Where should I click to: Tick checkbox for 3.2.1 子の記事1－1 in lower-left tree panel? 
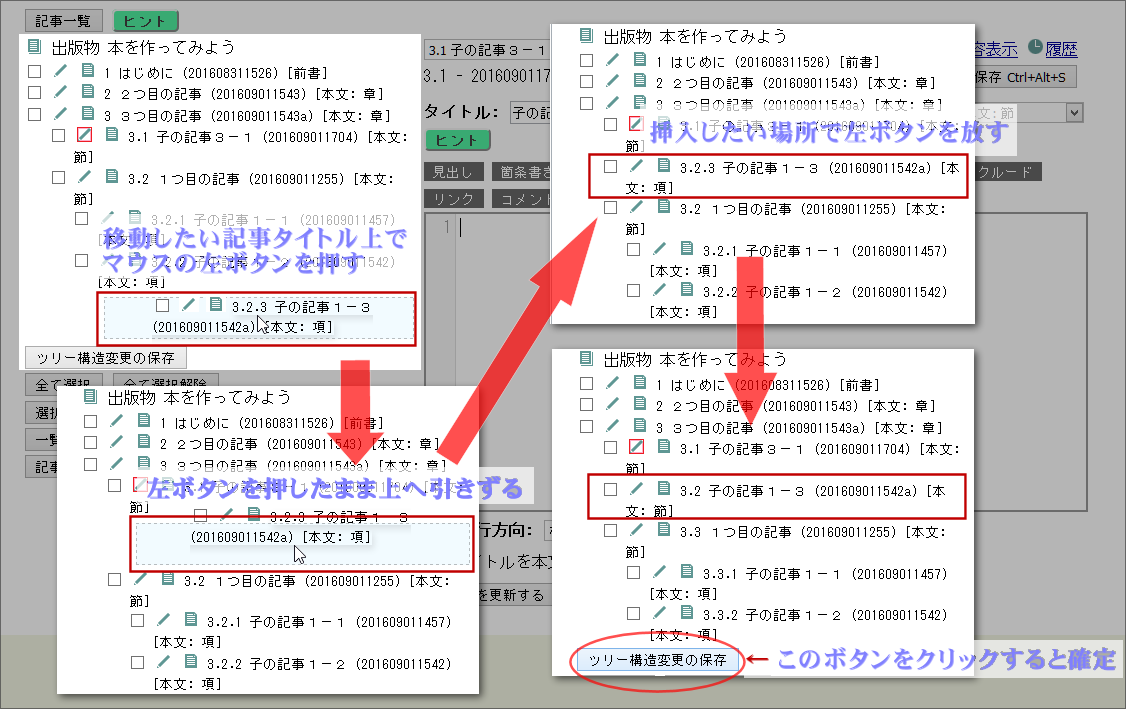(x=138, y=620)
